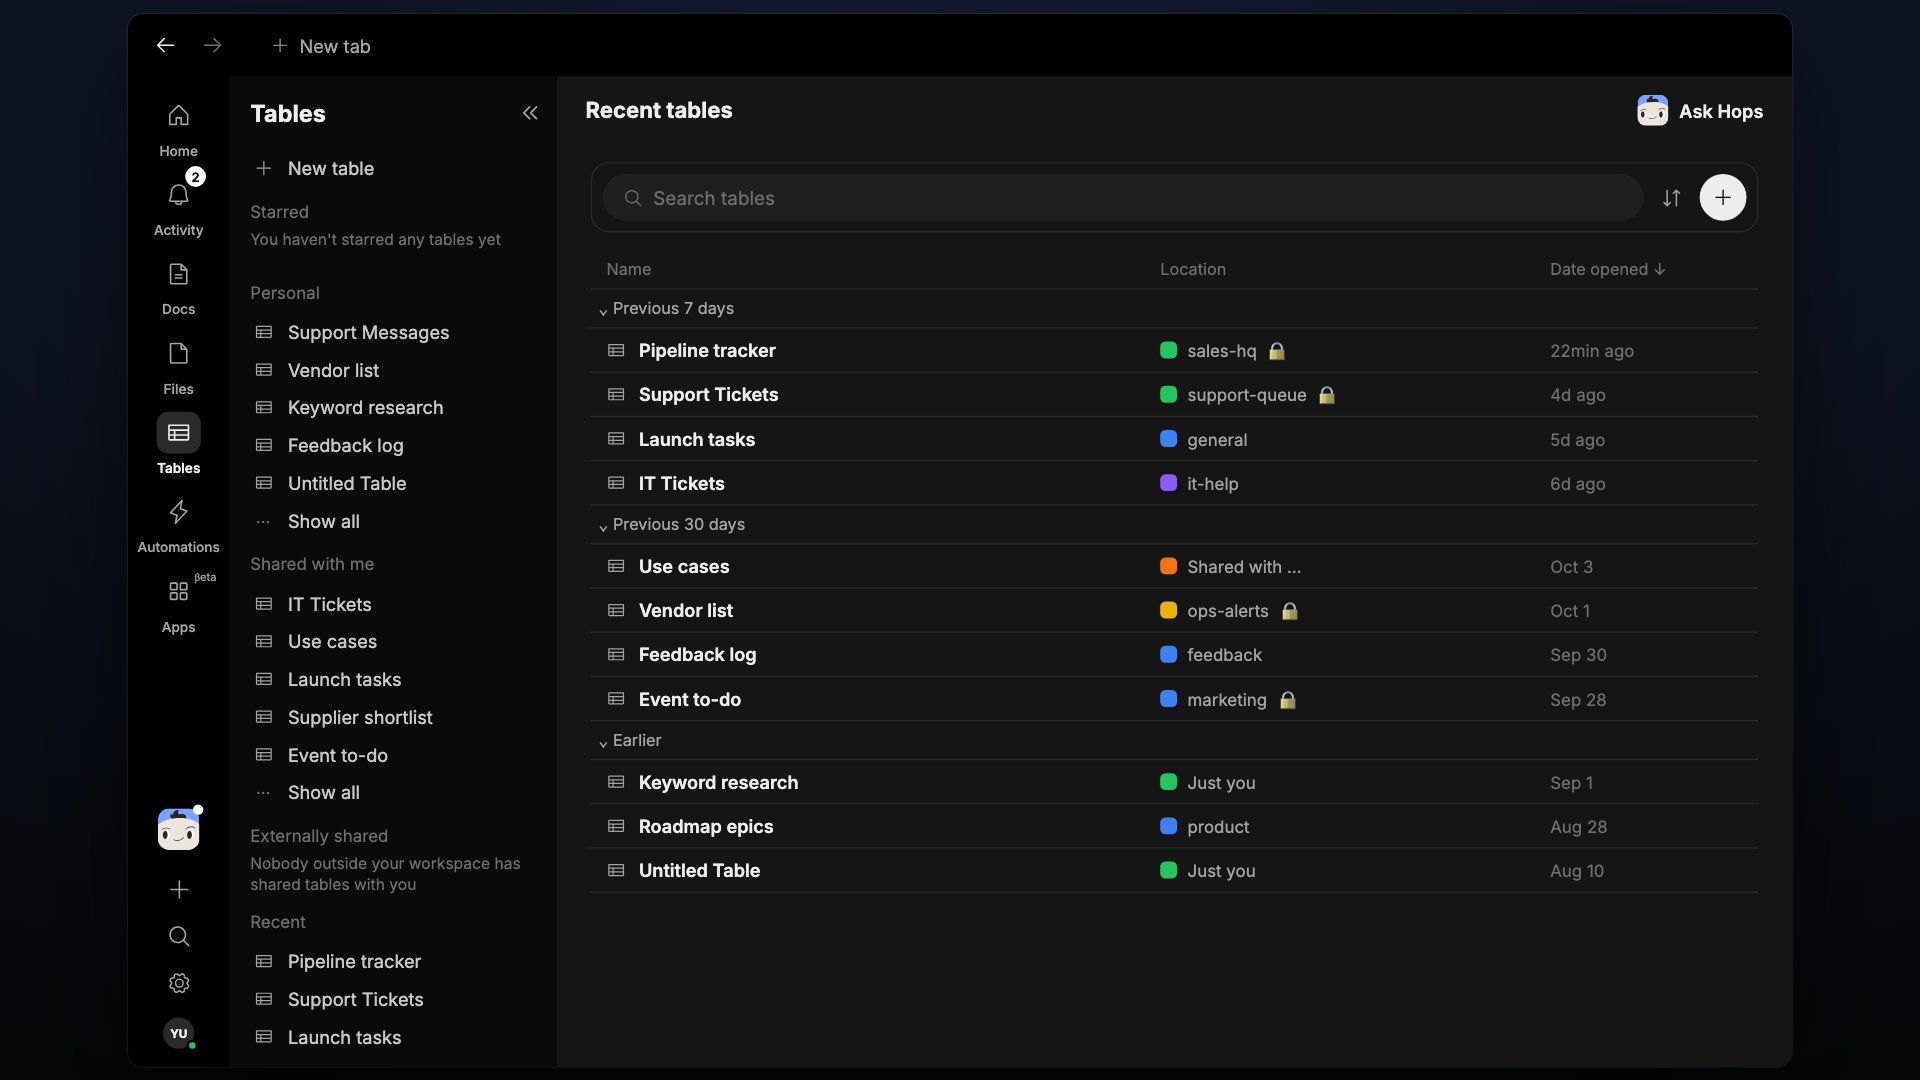This screenshot has height=1080, width=1920.
Task: Open Keyword research in Personal list
Action: pyautogui.click(x=365, y=407)
